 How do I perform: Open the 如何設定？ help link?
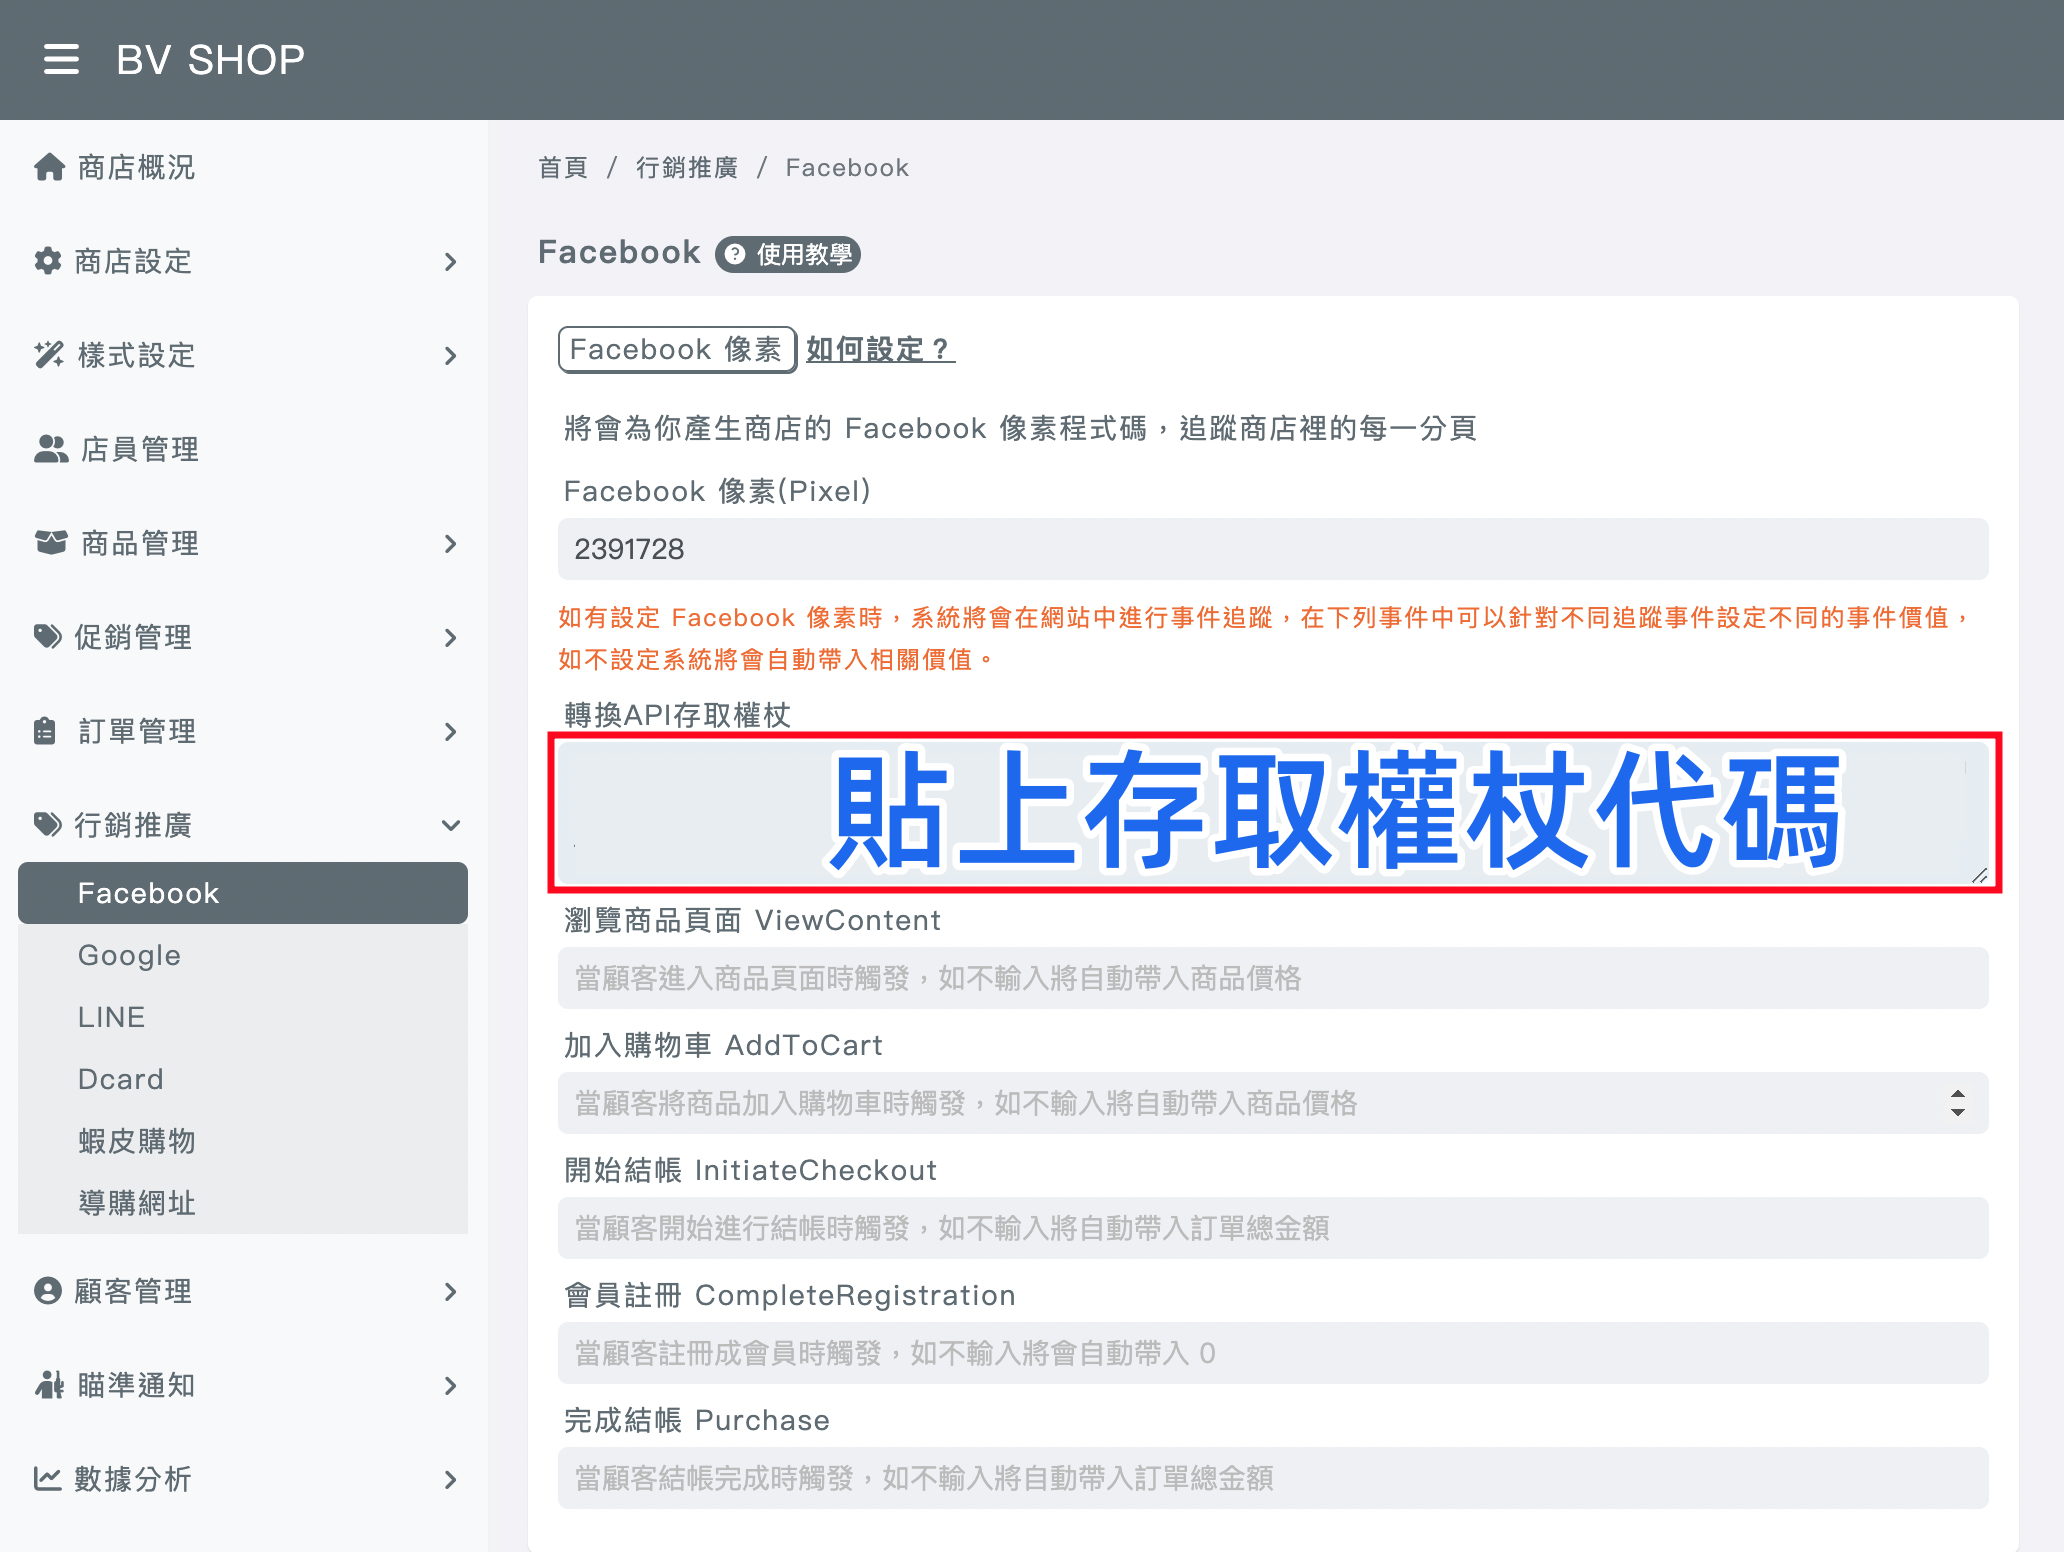880,349
